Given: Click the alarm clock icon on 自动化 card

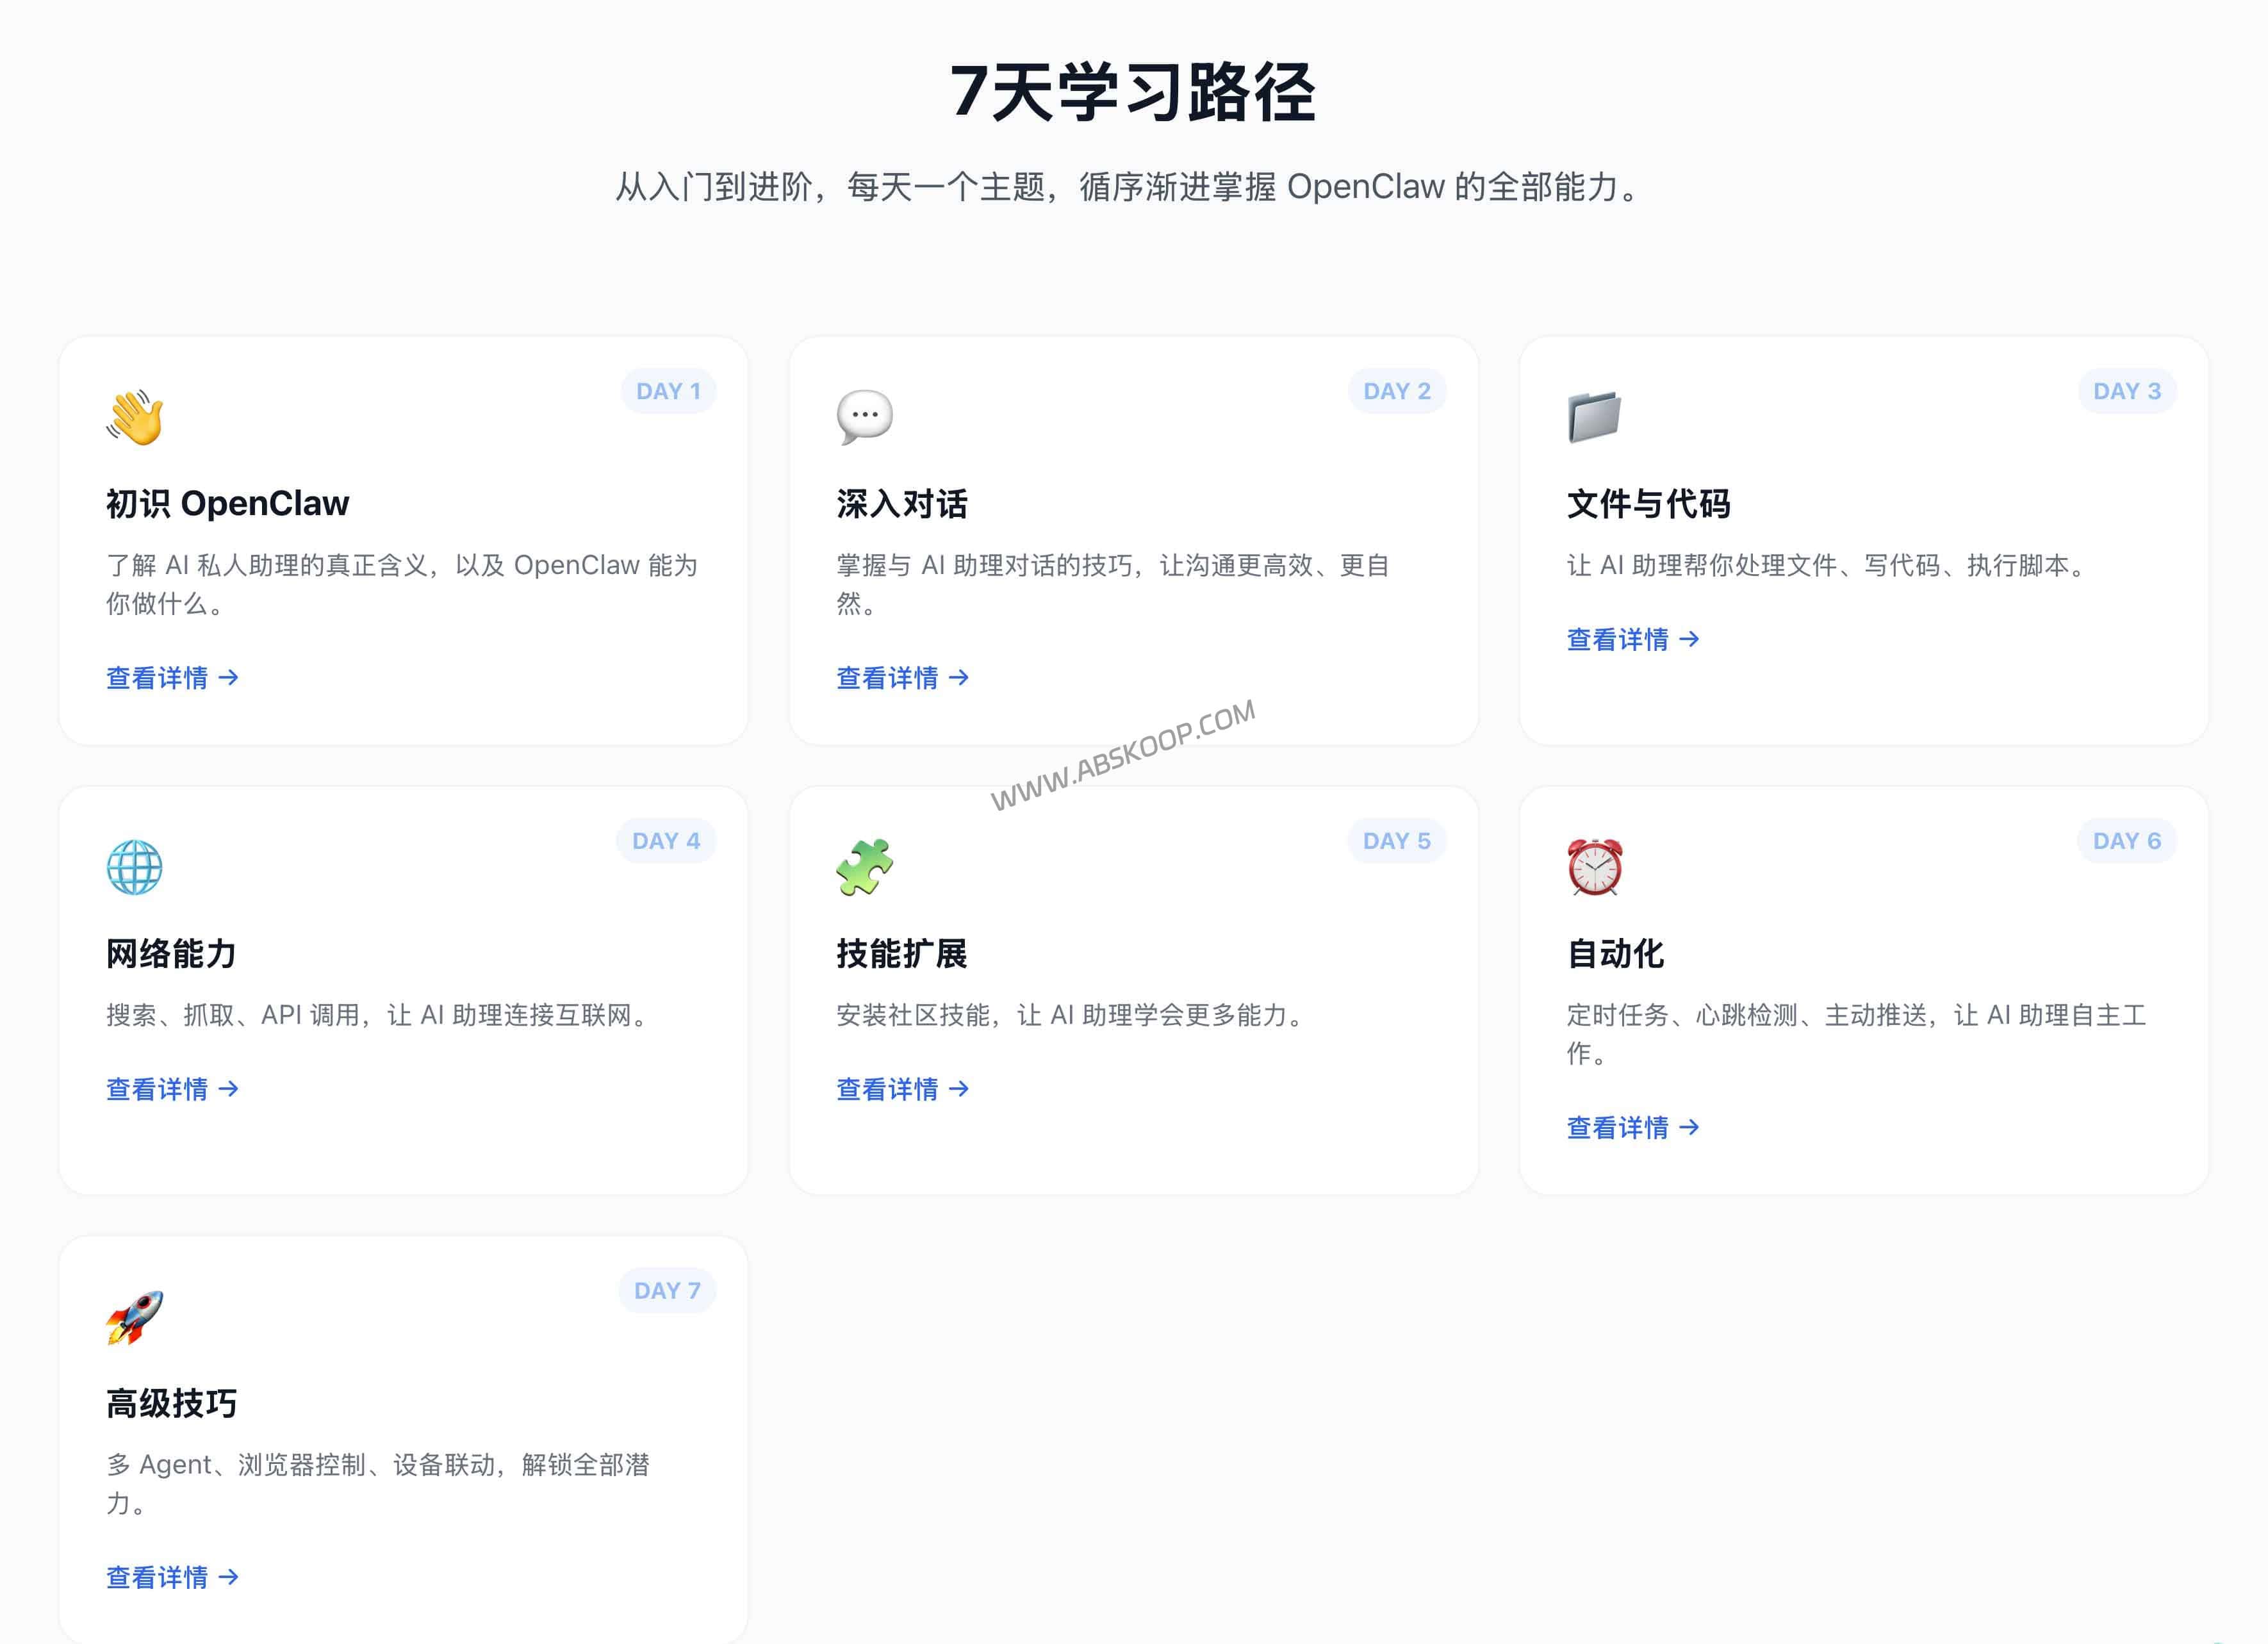Looking at the screenshot, I should coord(1596,868).
